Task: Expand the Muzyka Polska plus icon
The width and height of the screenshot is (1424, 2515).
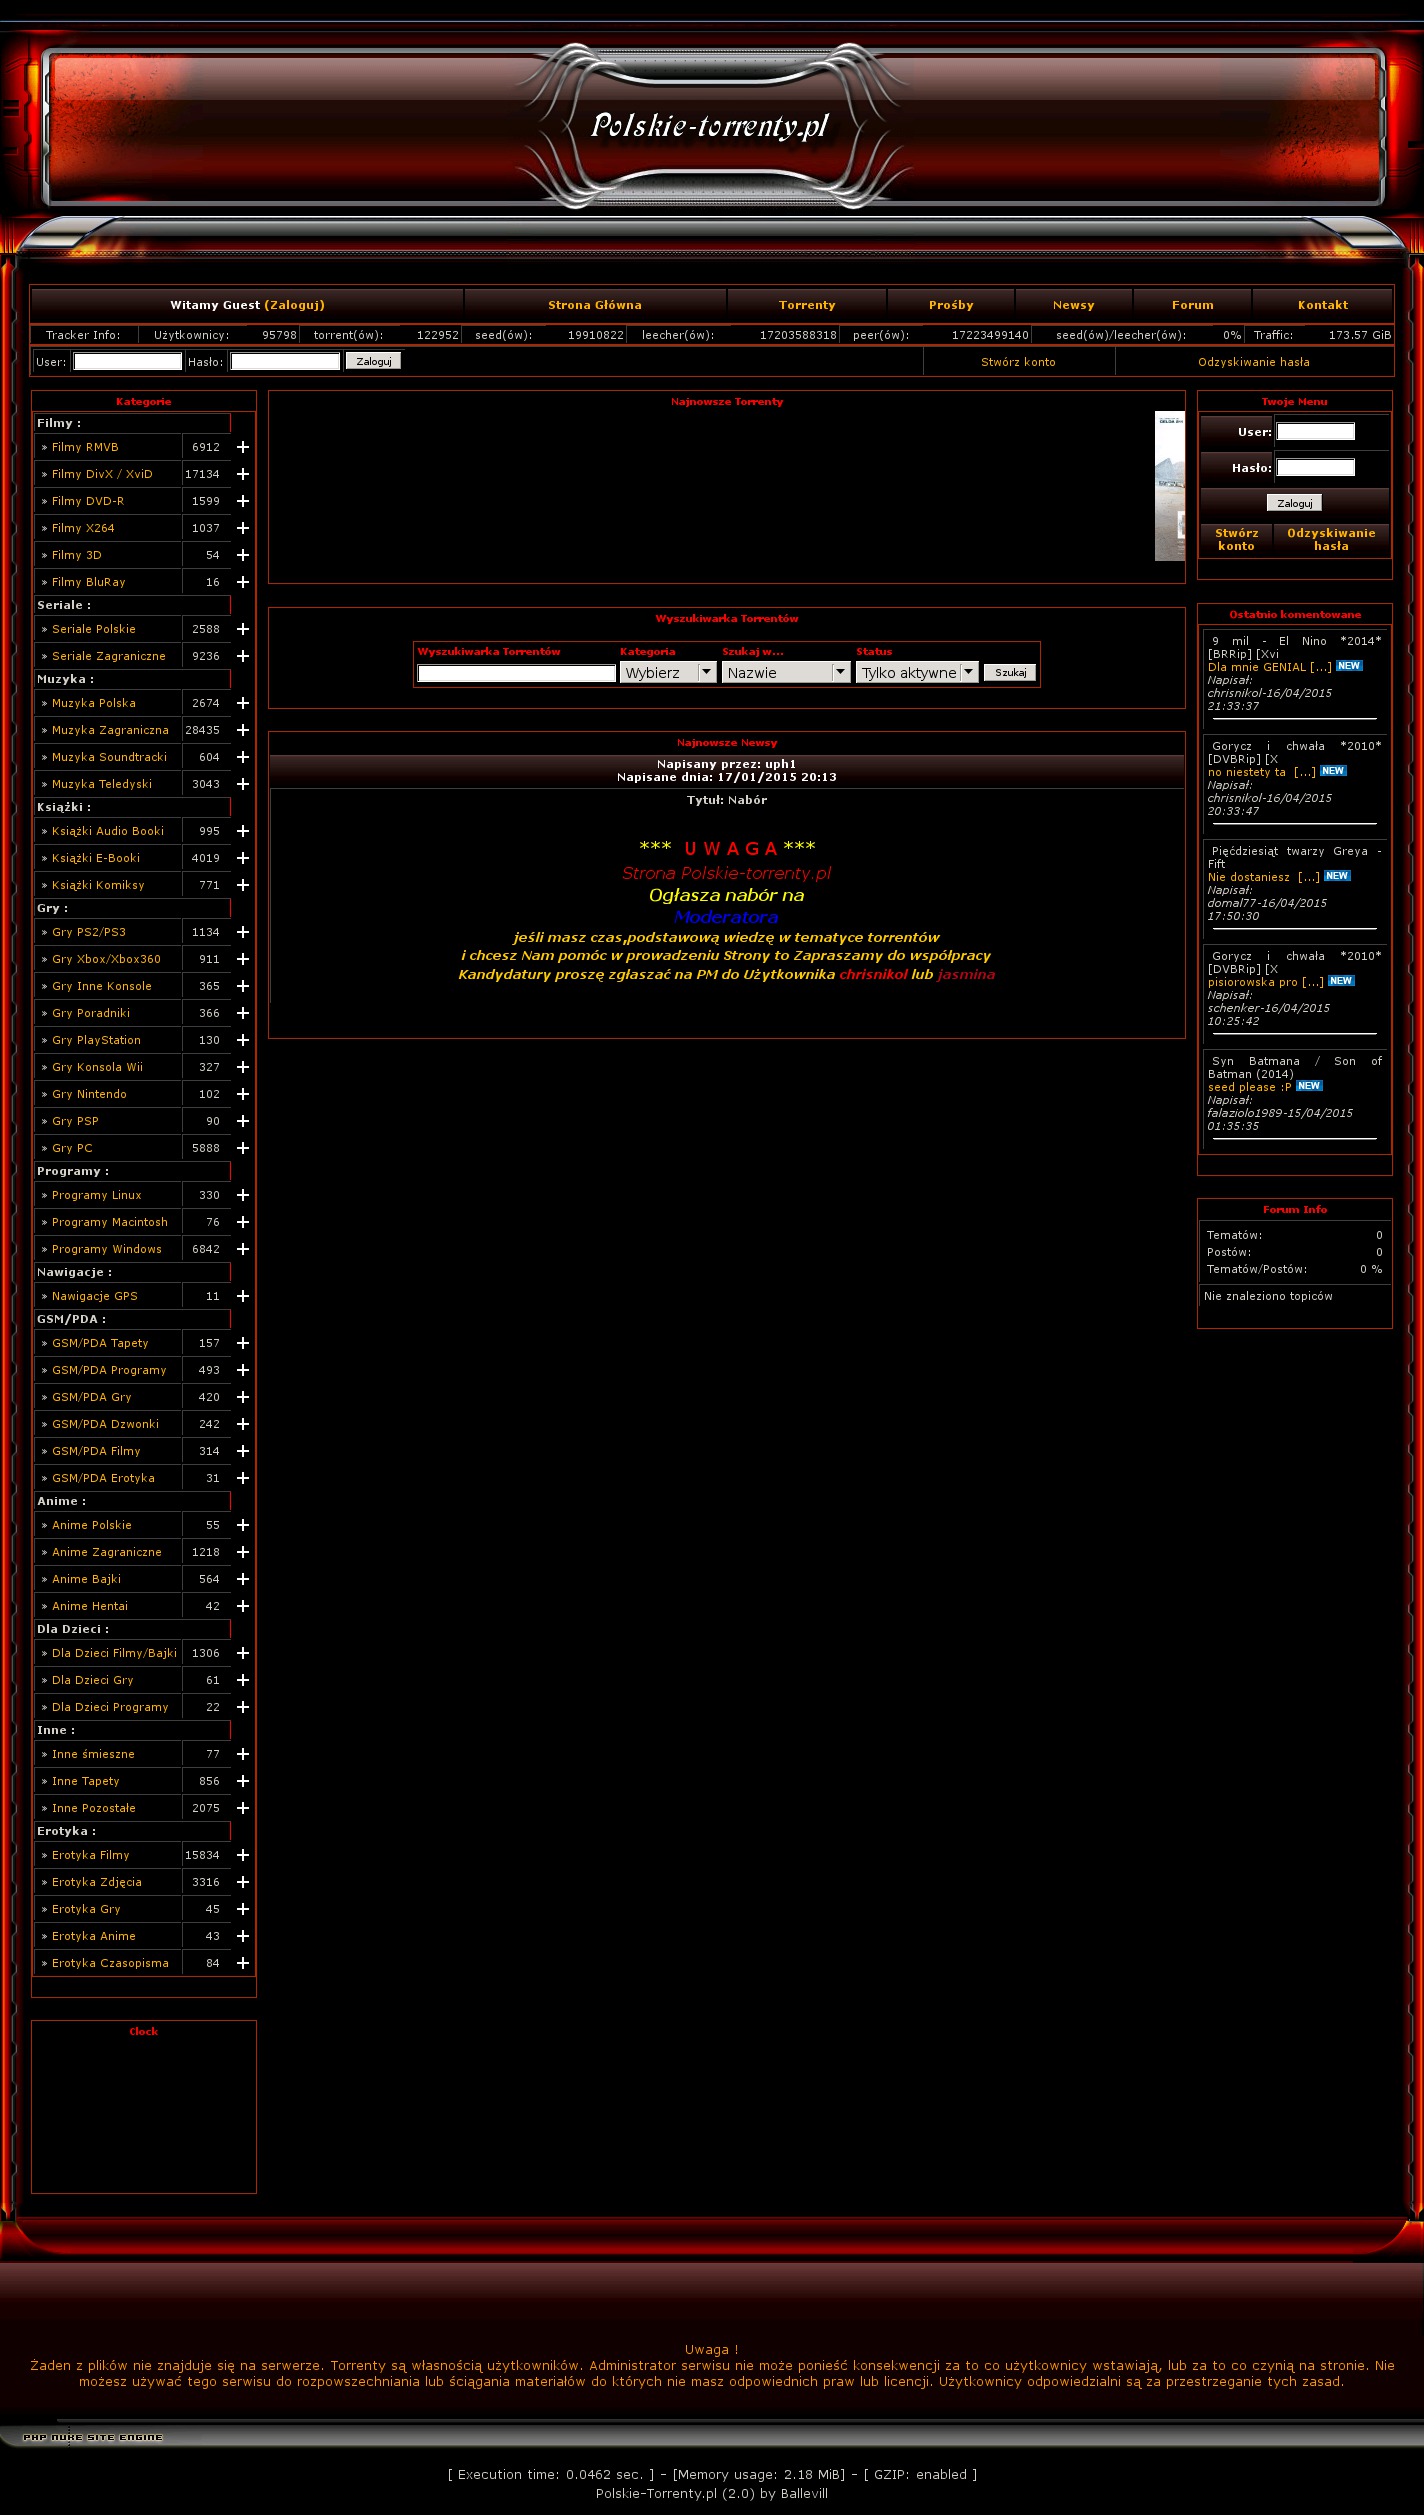Action: (x=243, y=703)
